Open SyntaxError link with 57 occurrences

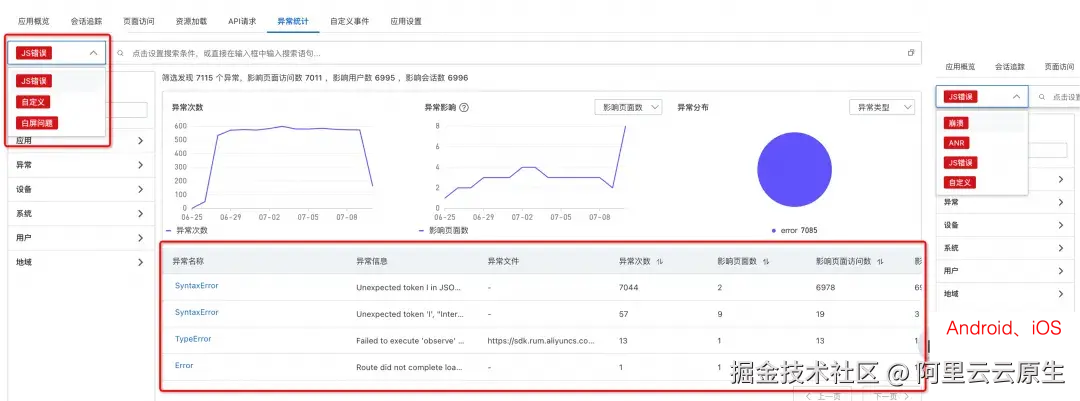tap(196, 312)
